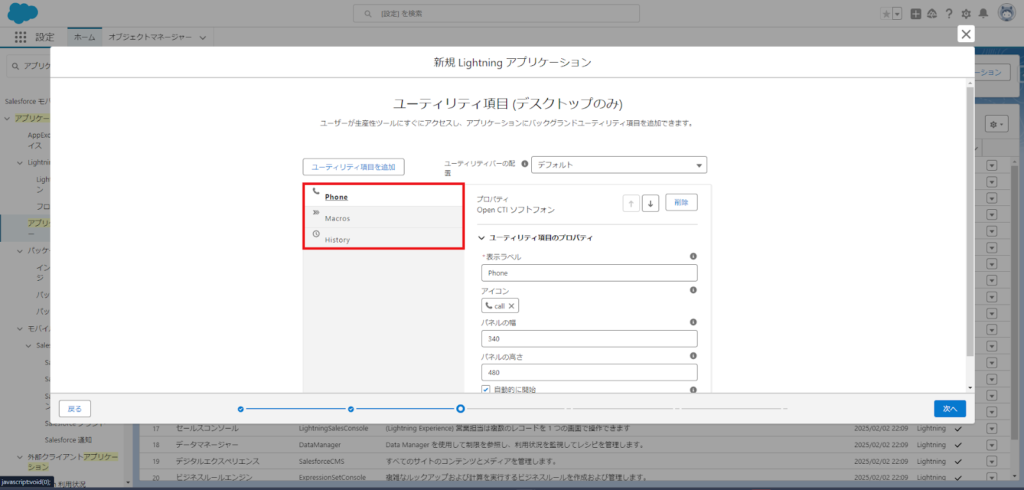This screenshot has height=490, width=1024.
Task: Click the History clock icon
Action: pos(316,234)
